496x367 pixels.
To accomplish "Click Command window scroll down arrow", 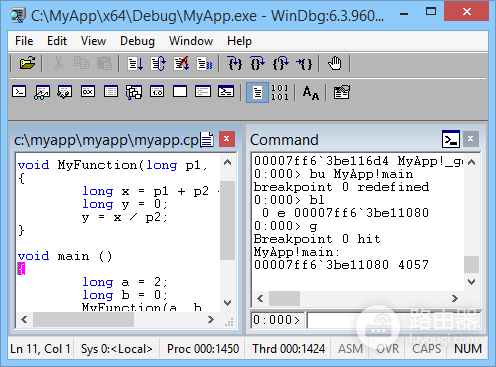I will pos(471,282).
